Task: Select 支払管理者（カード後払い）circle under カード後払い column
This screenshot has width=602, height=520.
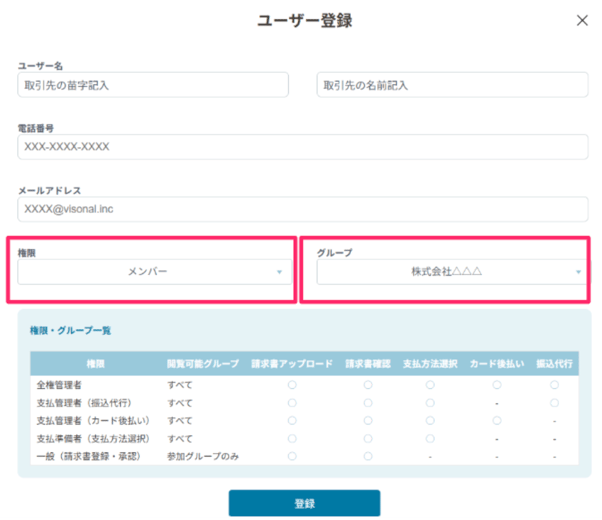Action: tap(495, 421)
